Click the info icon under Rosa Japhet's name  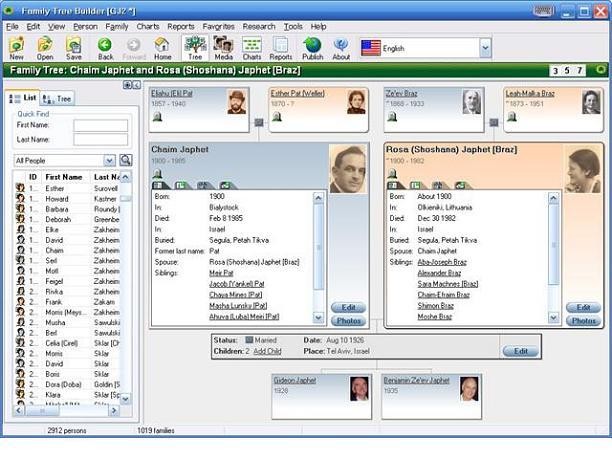coord(392,173)
